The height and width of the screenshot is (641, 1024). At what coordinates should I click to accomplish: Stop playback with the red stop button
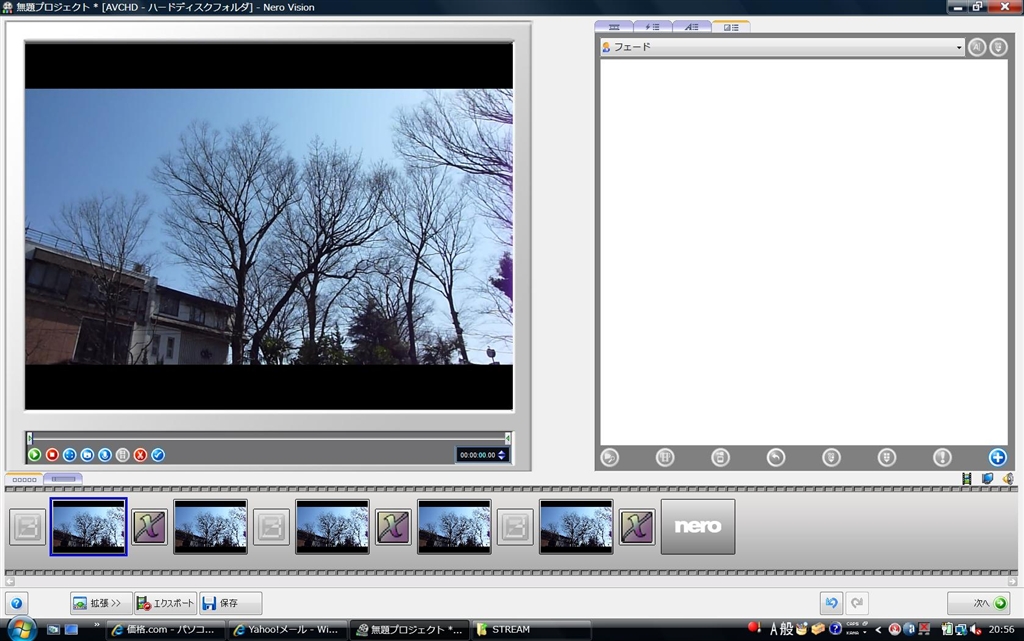point(52,455)
